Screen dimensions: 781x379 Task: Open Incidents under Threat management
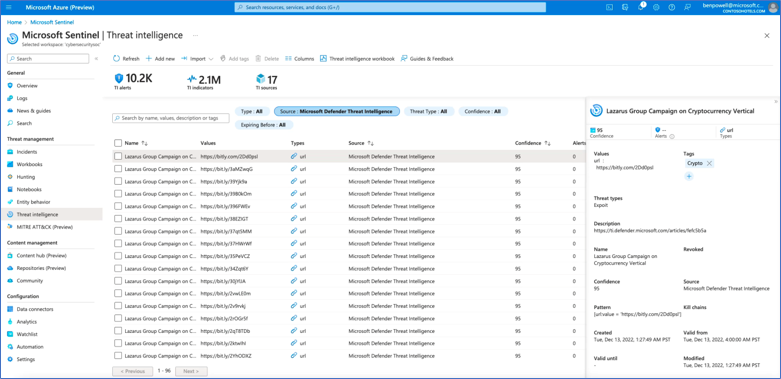point(26,152)
